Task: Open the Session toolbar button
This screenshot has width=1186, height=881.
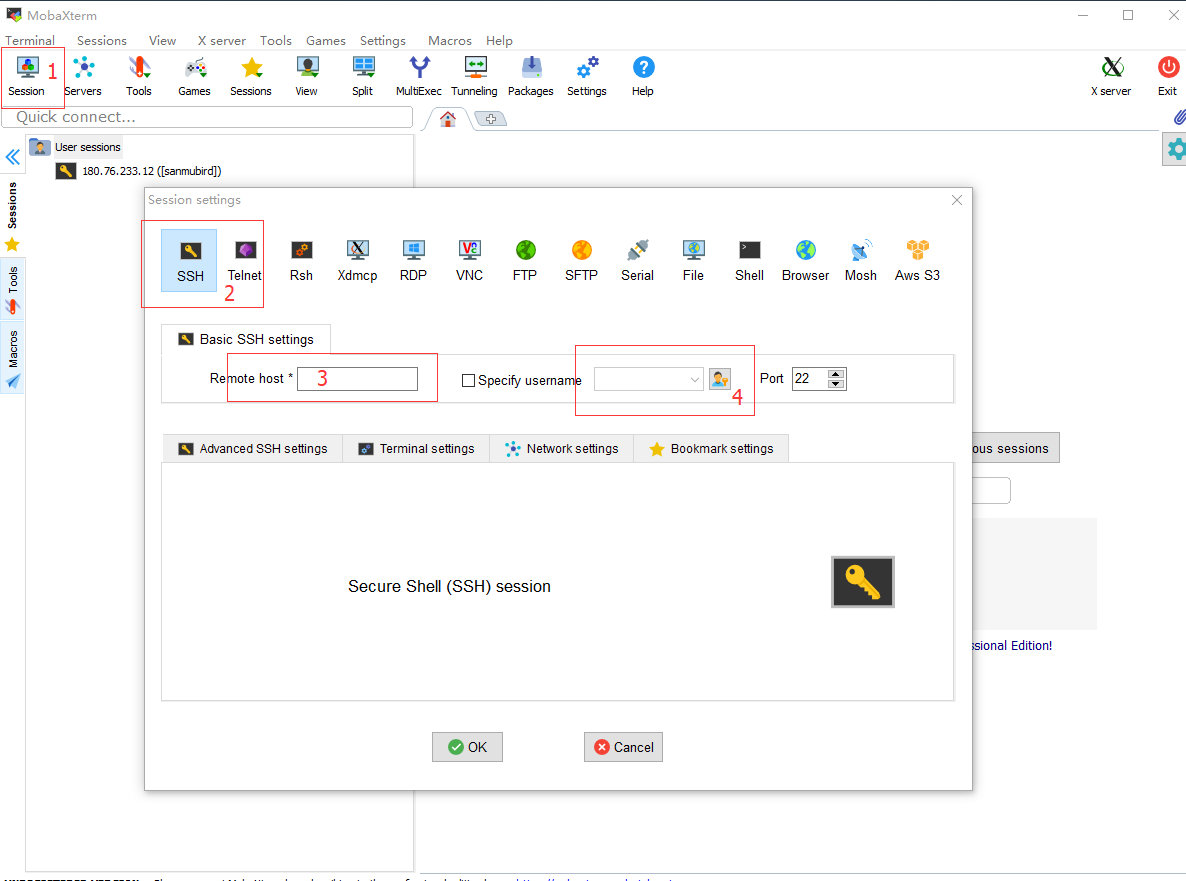Action: pos(27,76)
